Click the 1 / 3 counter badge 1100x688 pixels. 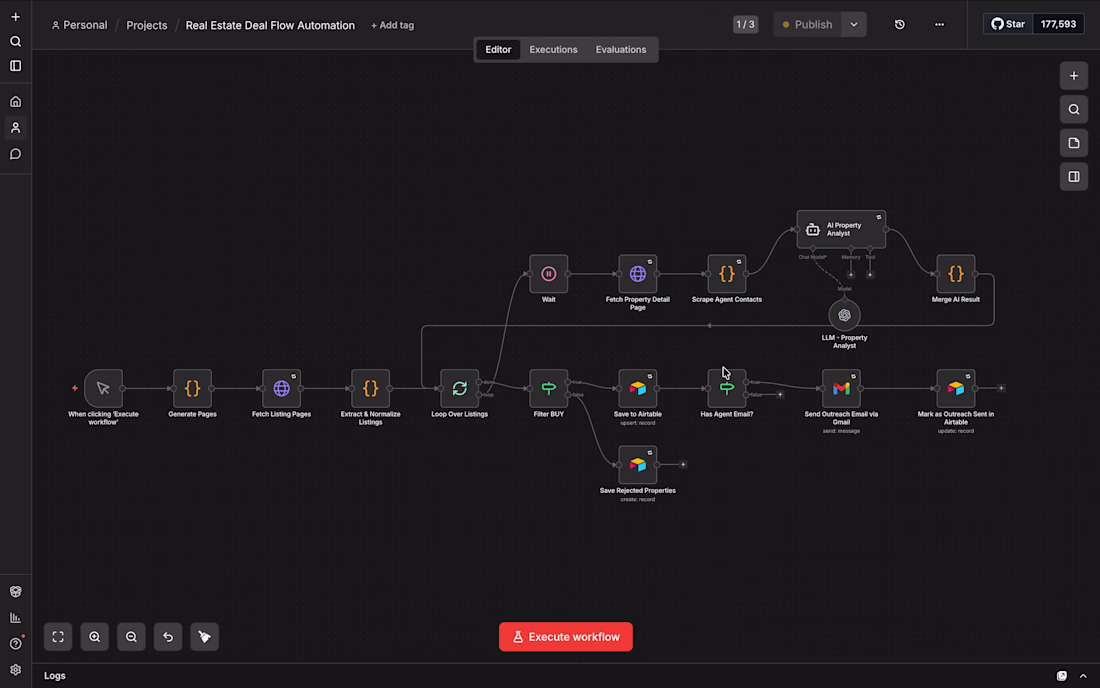click(x=745, y=25)
